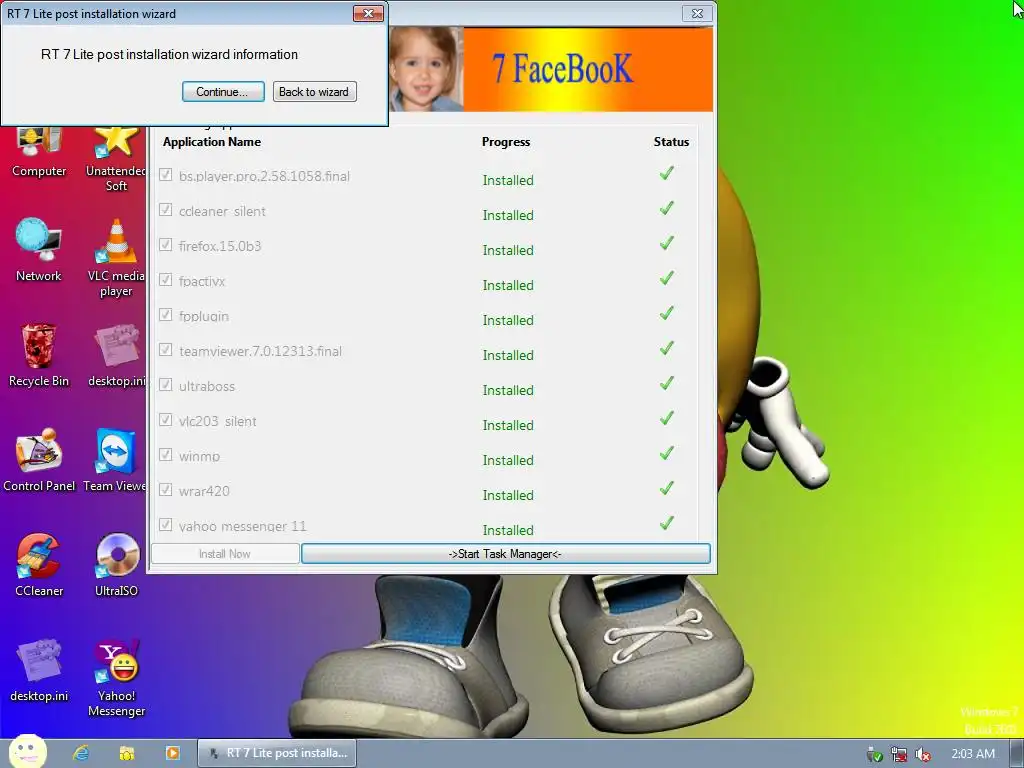Click Installed text in ultraboss row
The height and width of the screenshot is (768, 1024).
coord(508,391)
